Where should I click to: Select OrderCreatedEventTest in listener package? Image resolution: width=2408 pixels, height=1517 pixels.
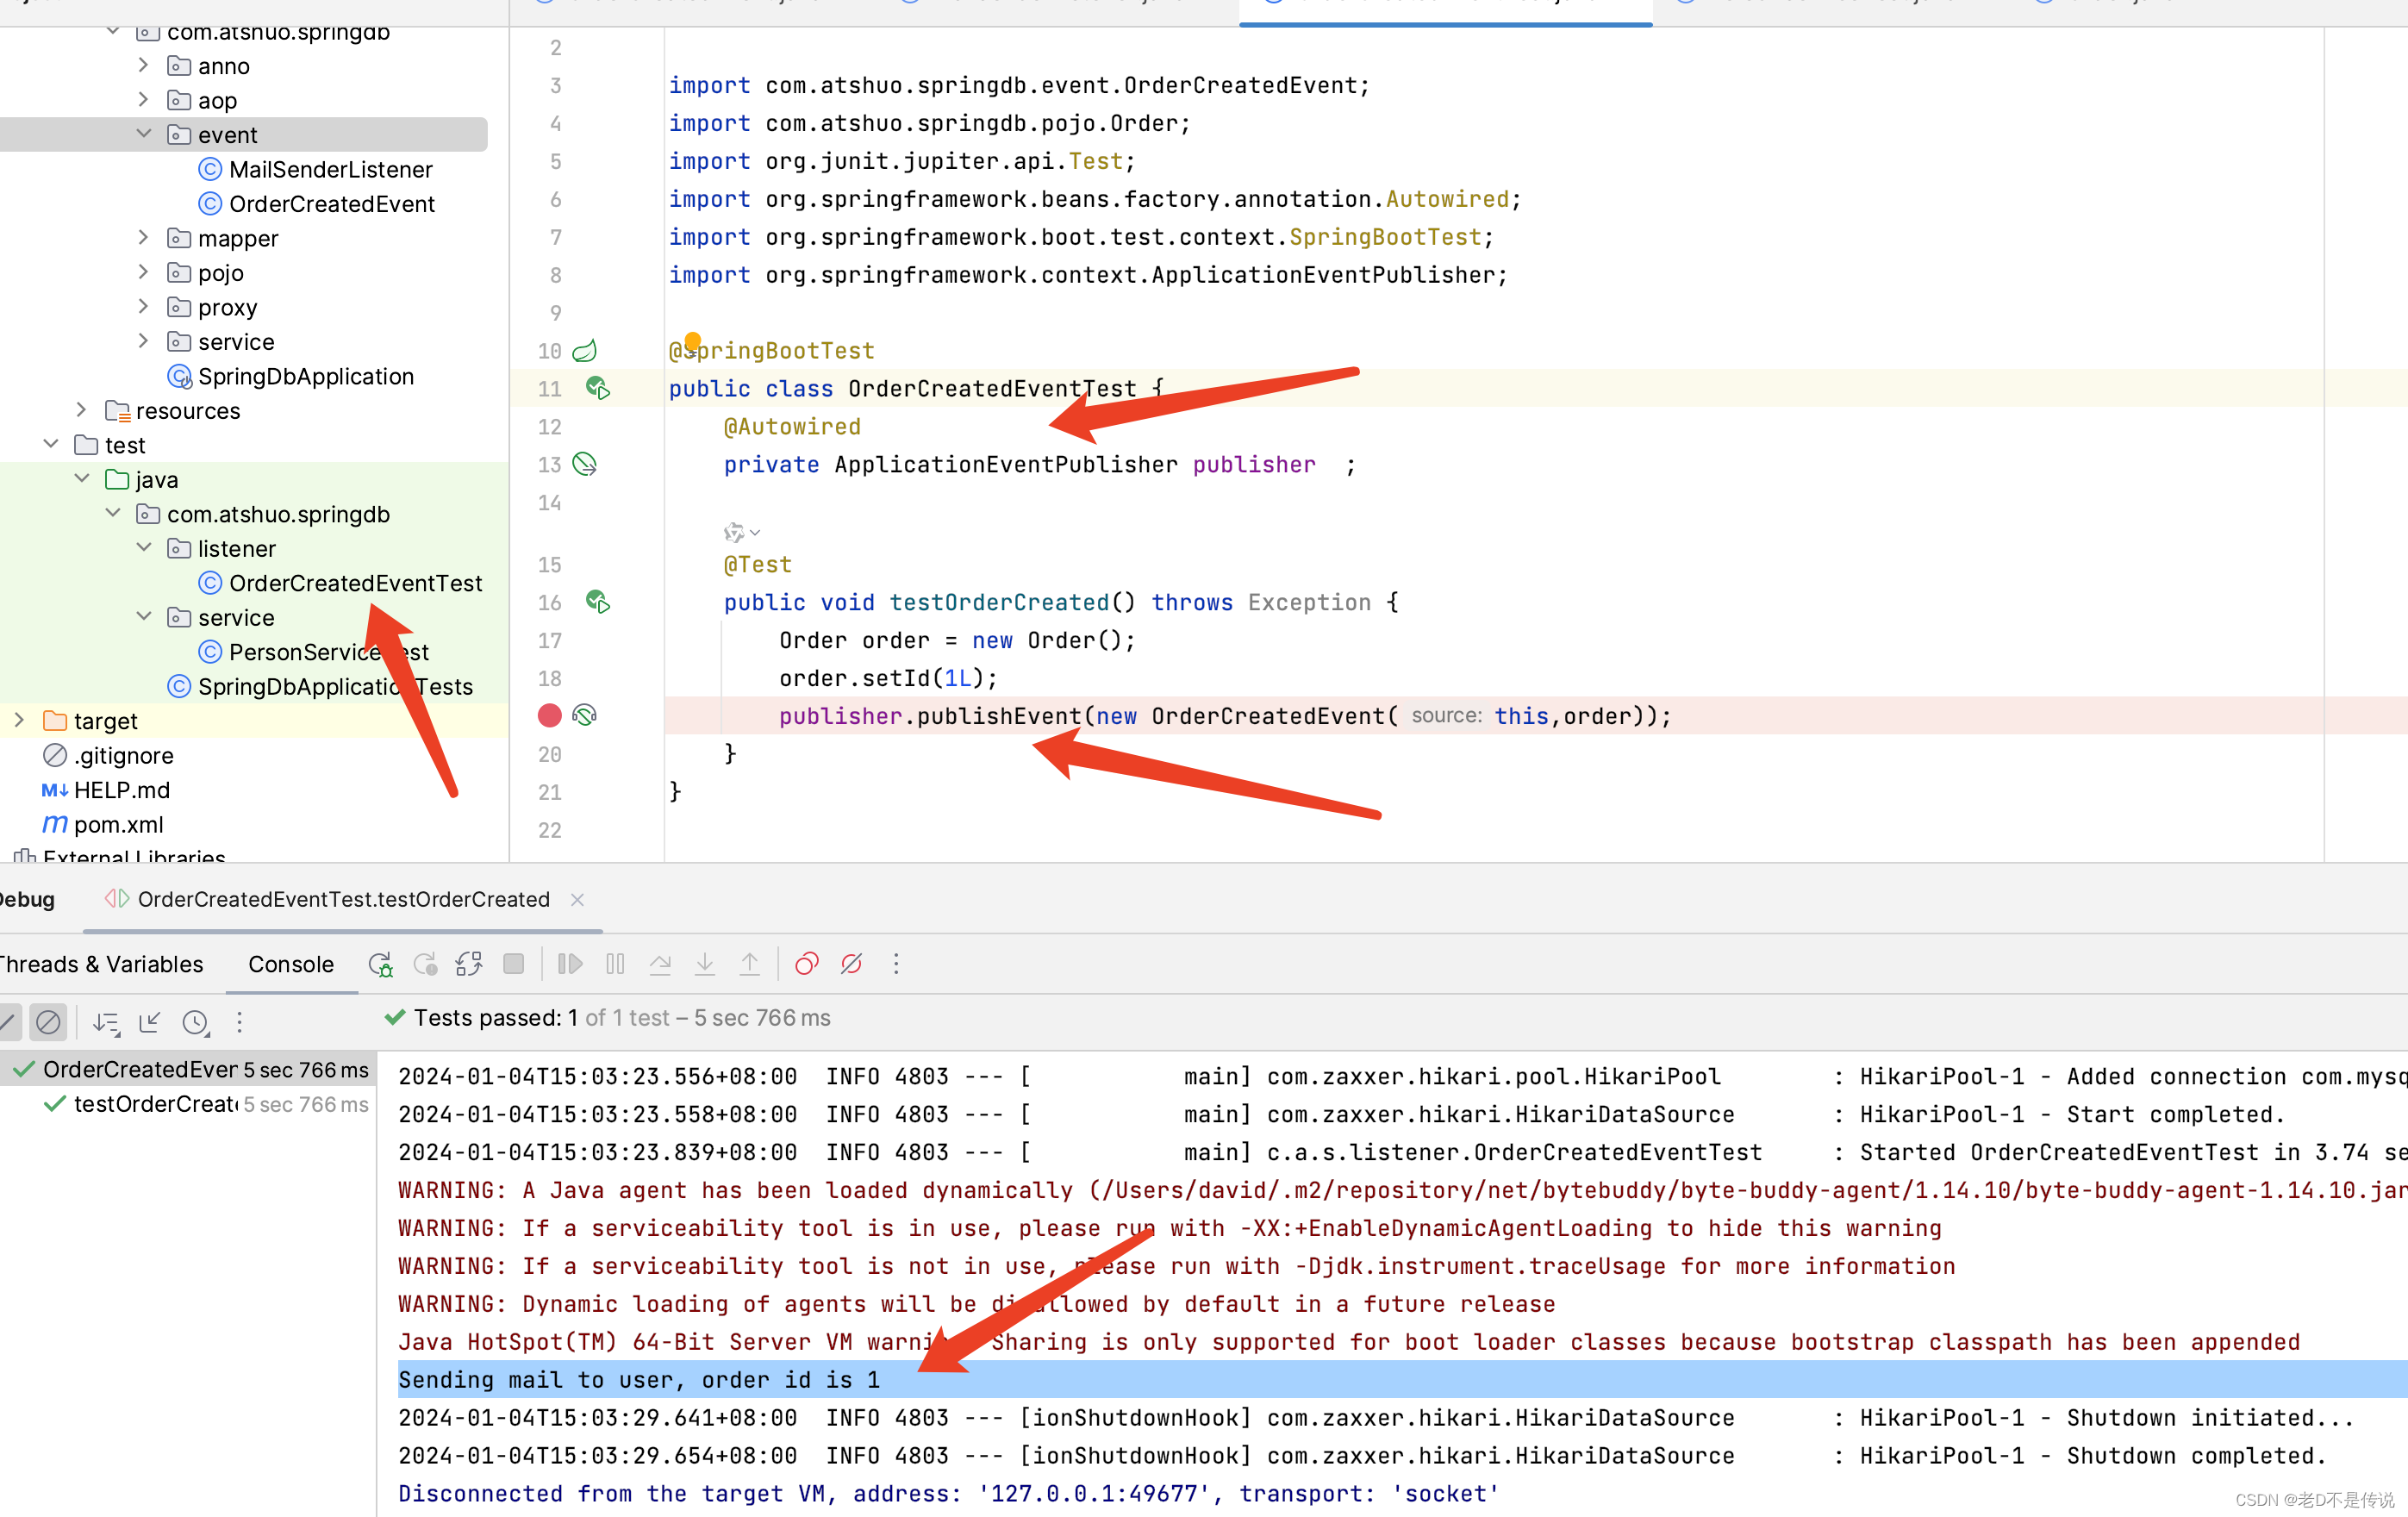[350, 582]
